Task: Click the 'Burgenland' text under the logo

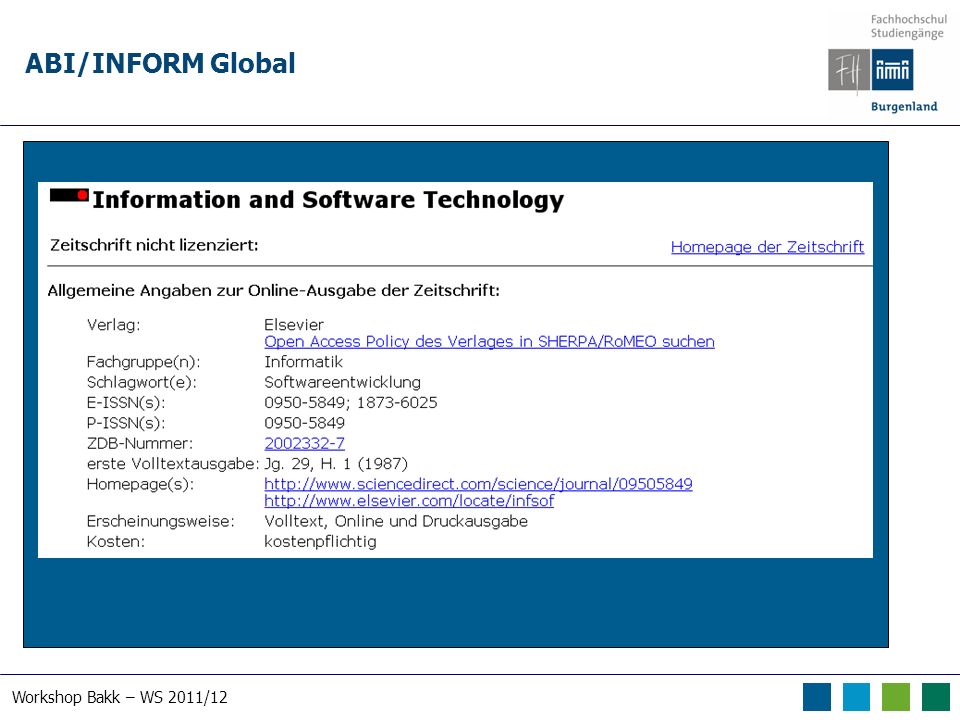Action: [x=904, y=107]
